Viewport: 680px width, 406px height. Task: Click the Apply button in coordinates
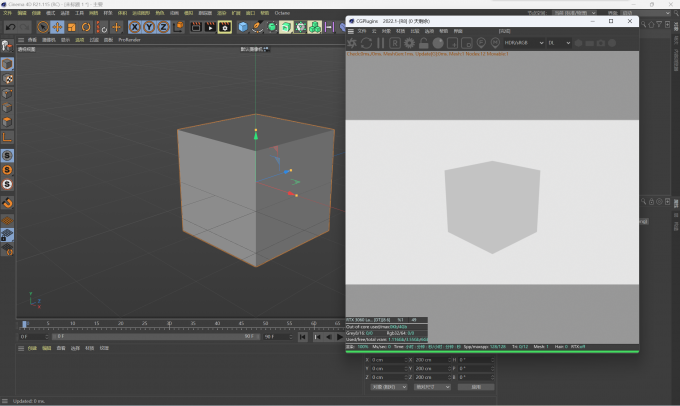tap(476, 387)
